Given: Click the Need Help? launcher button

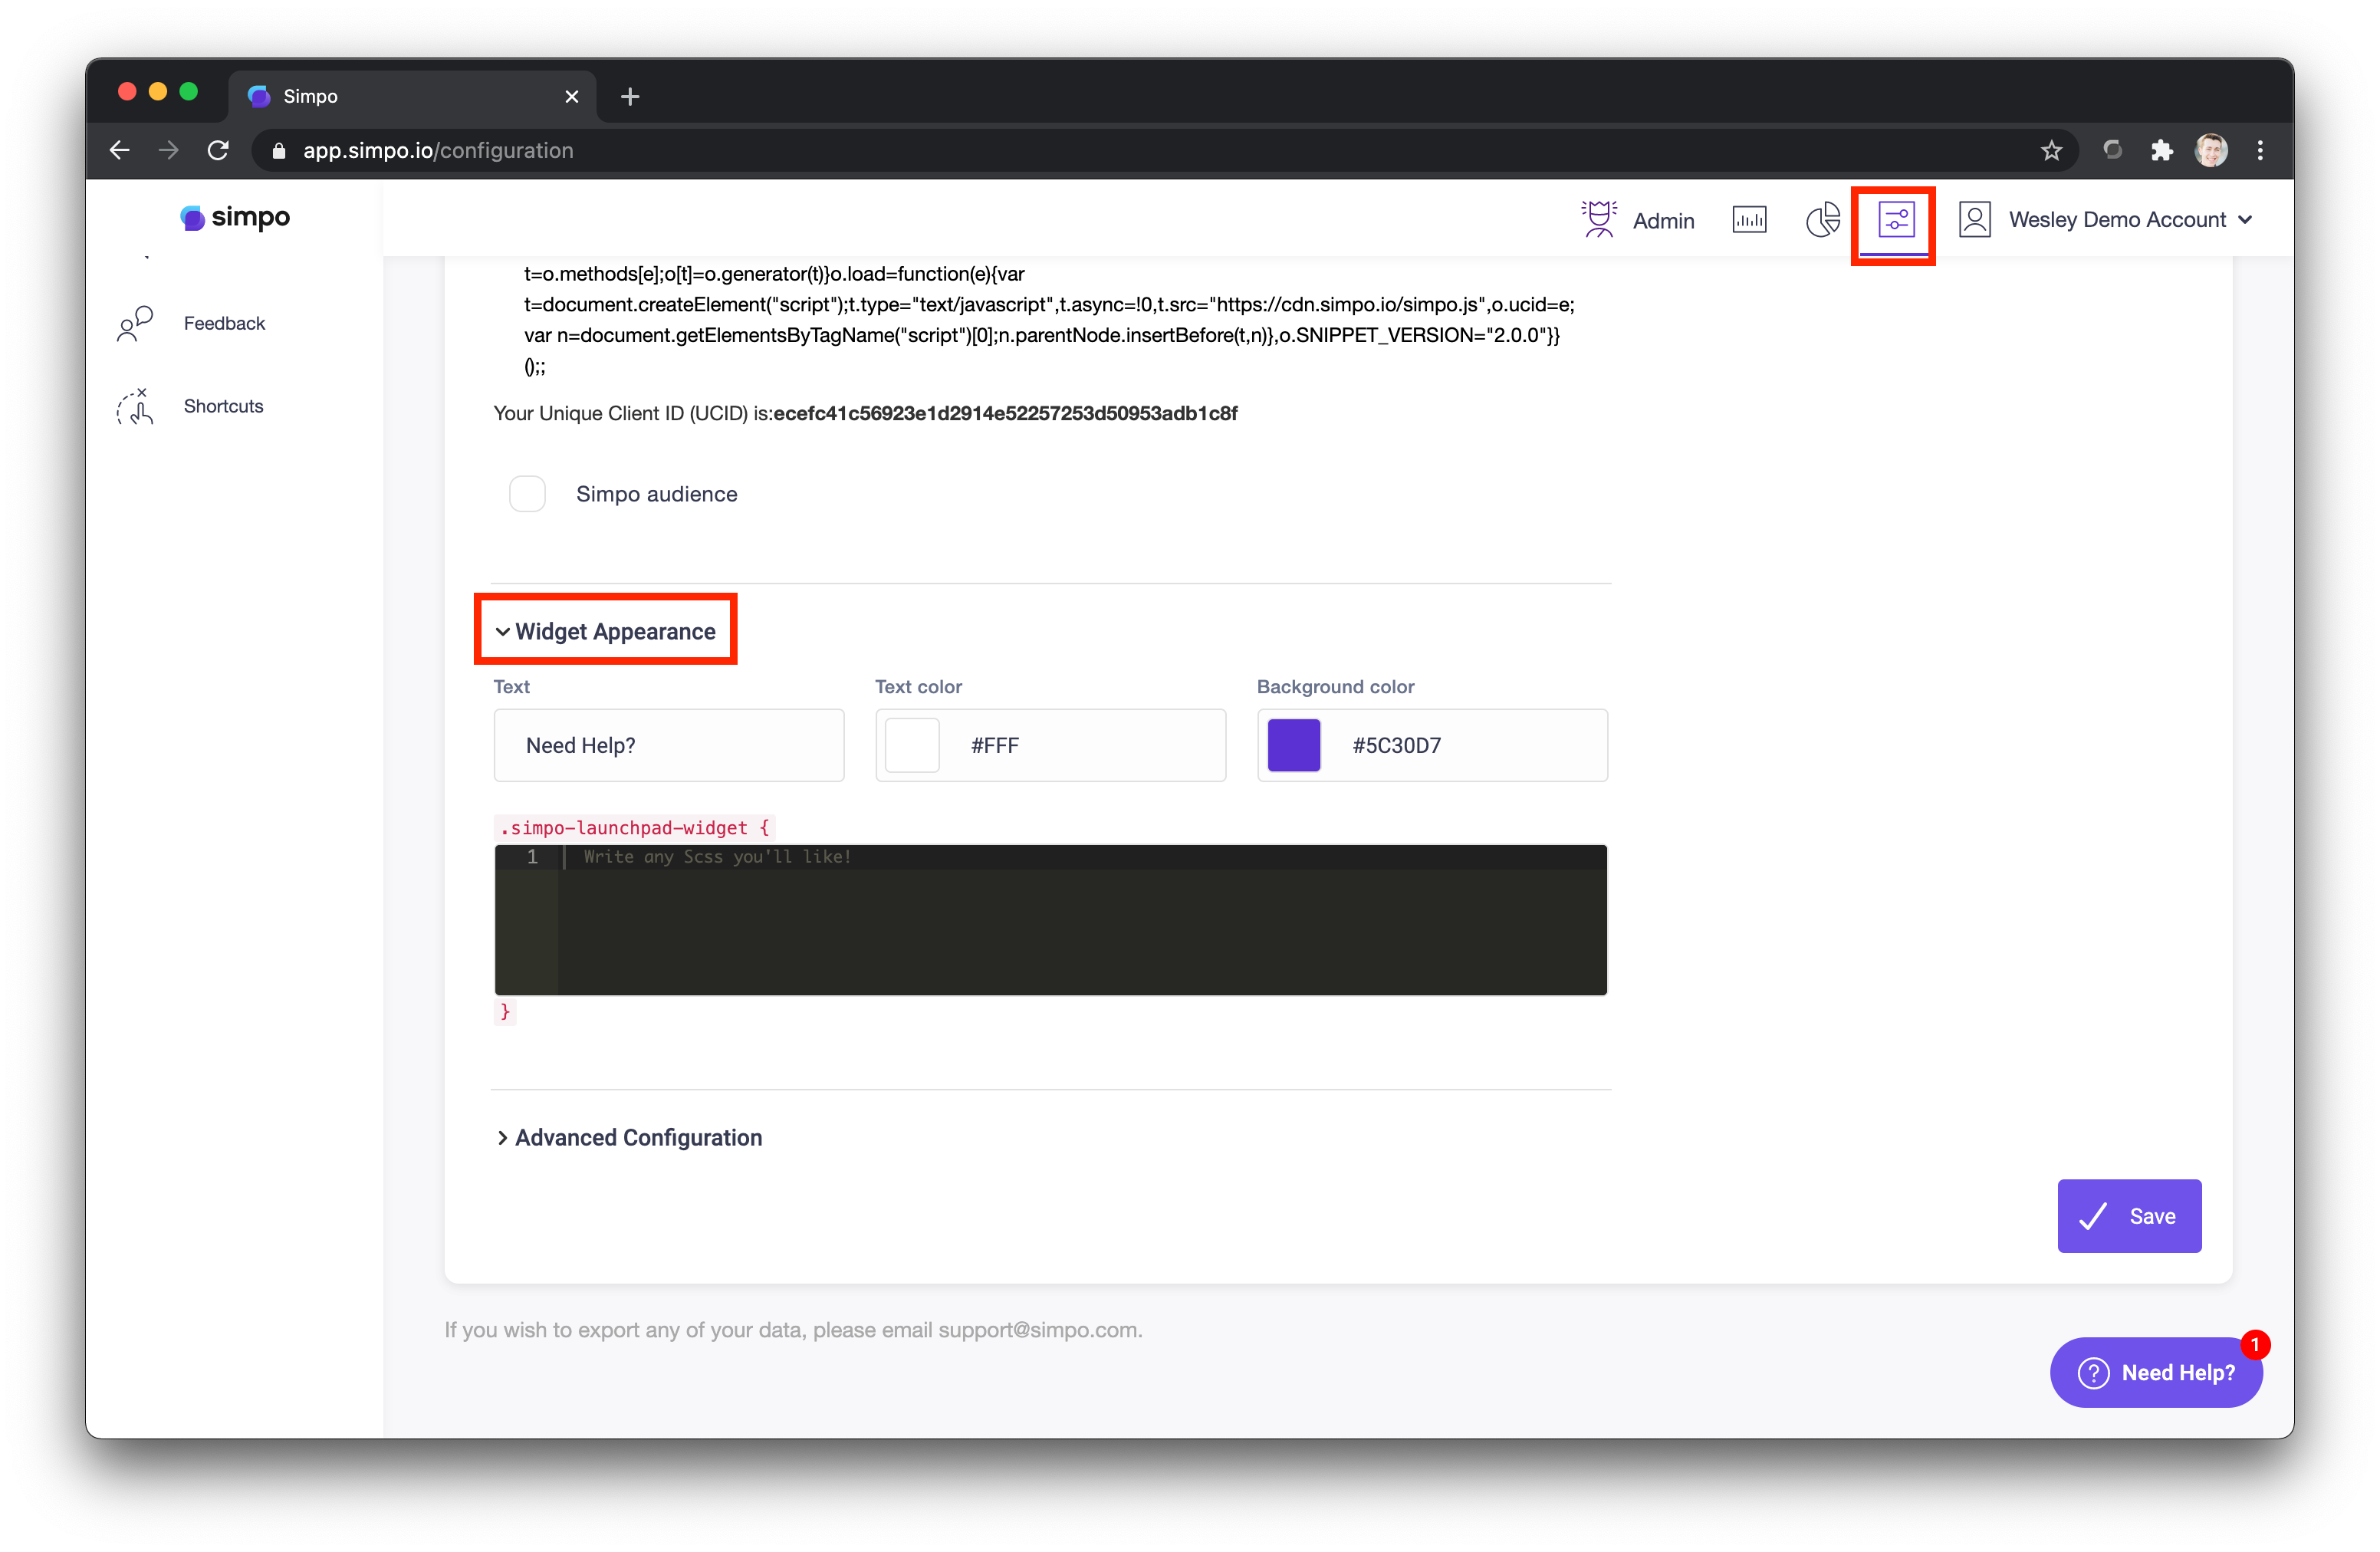Looking at the screenshot, I should point(2155,1372).
